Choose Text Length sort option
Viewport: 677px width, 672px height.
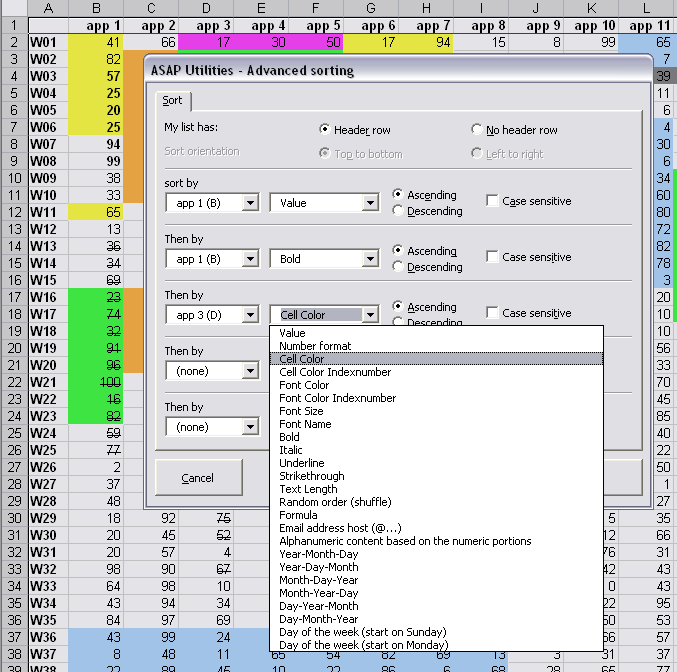click(436, 489)
